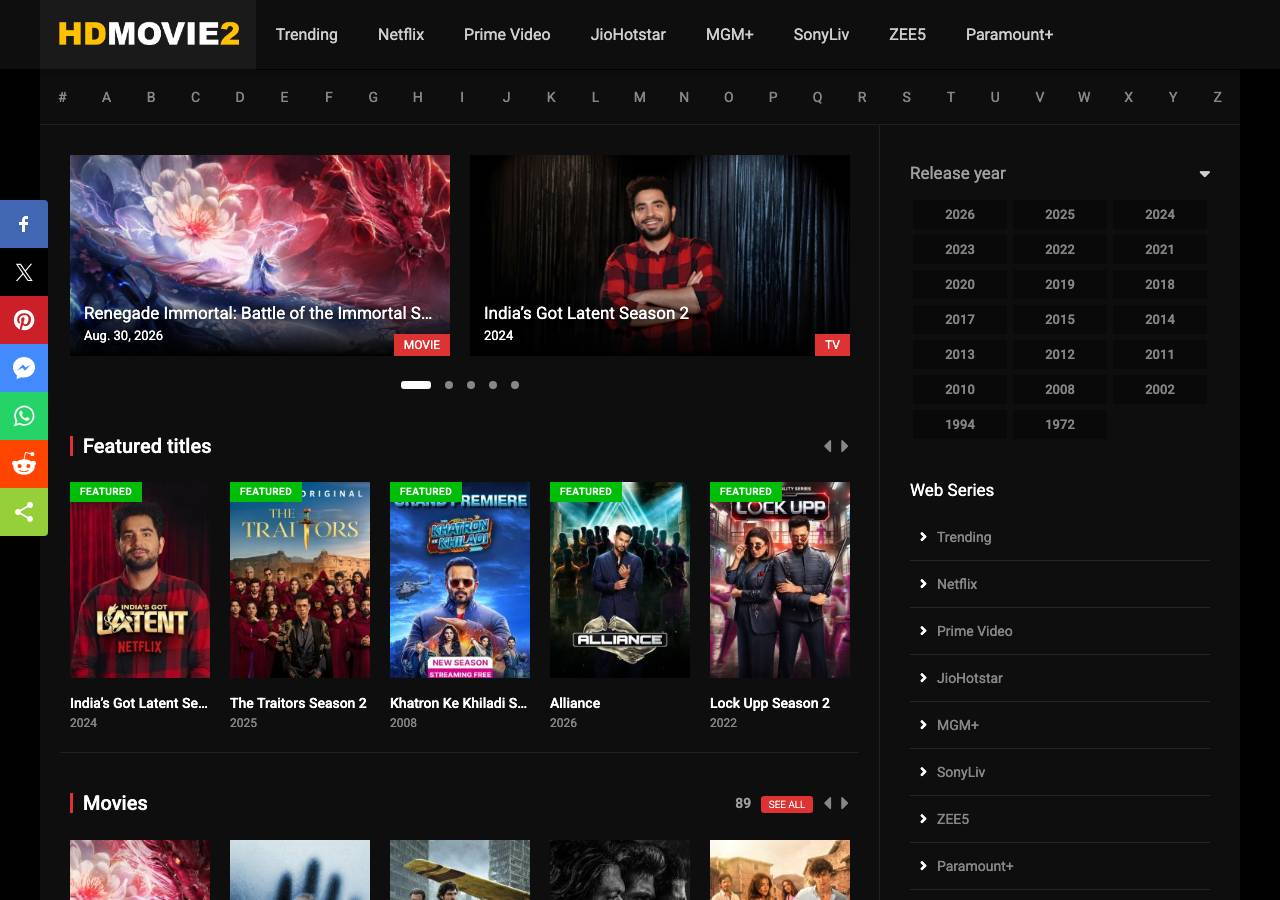Go to previous Movies slide arrow
Image resolution: width=1280 pixels, height=900 pixels.
[x=827, y=803]
